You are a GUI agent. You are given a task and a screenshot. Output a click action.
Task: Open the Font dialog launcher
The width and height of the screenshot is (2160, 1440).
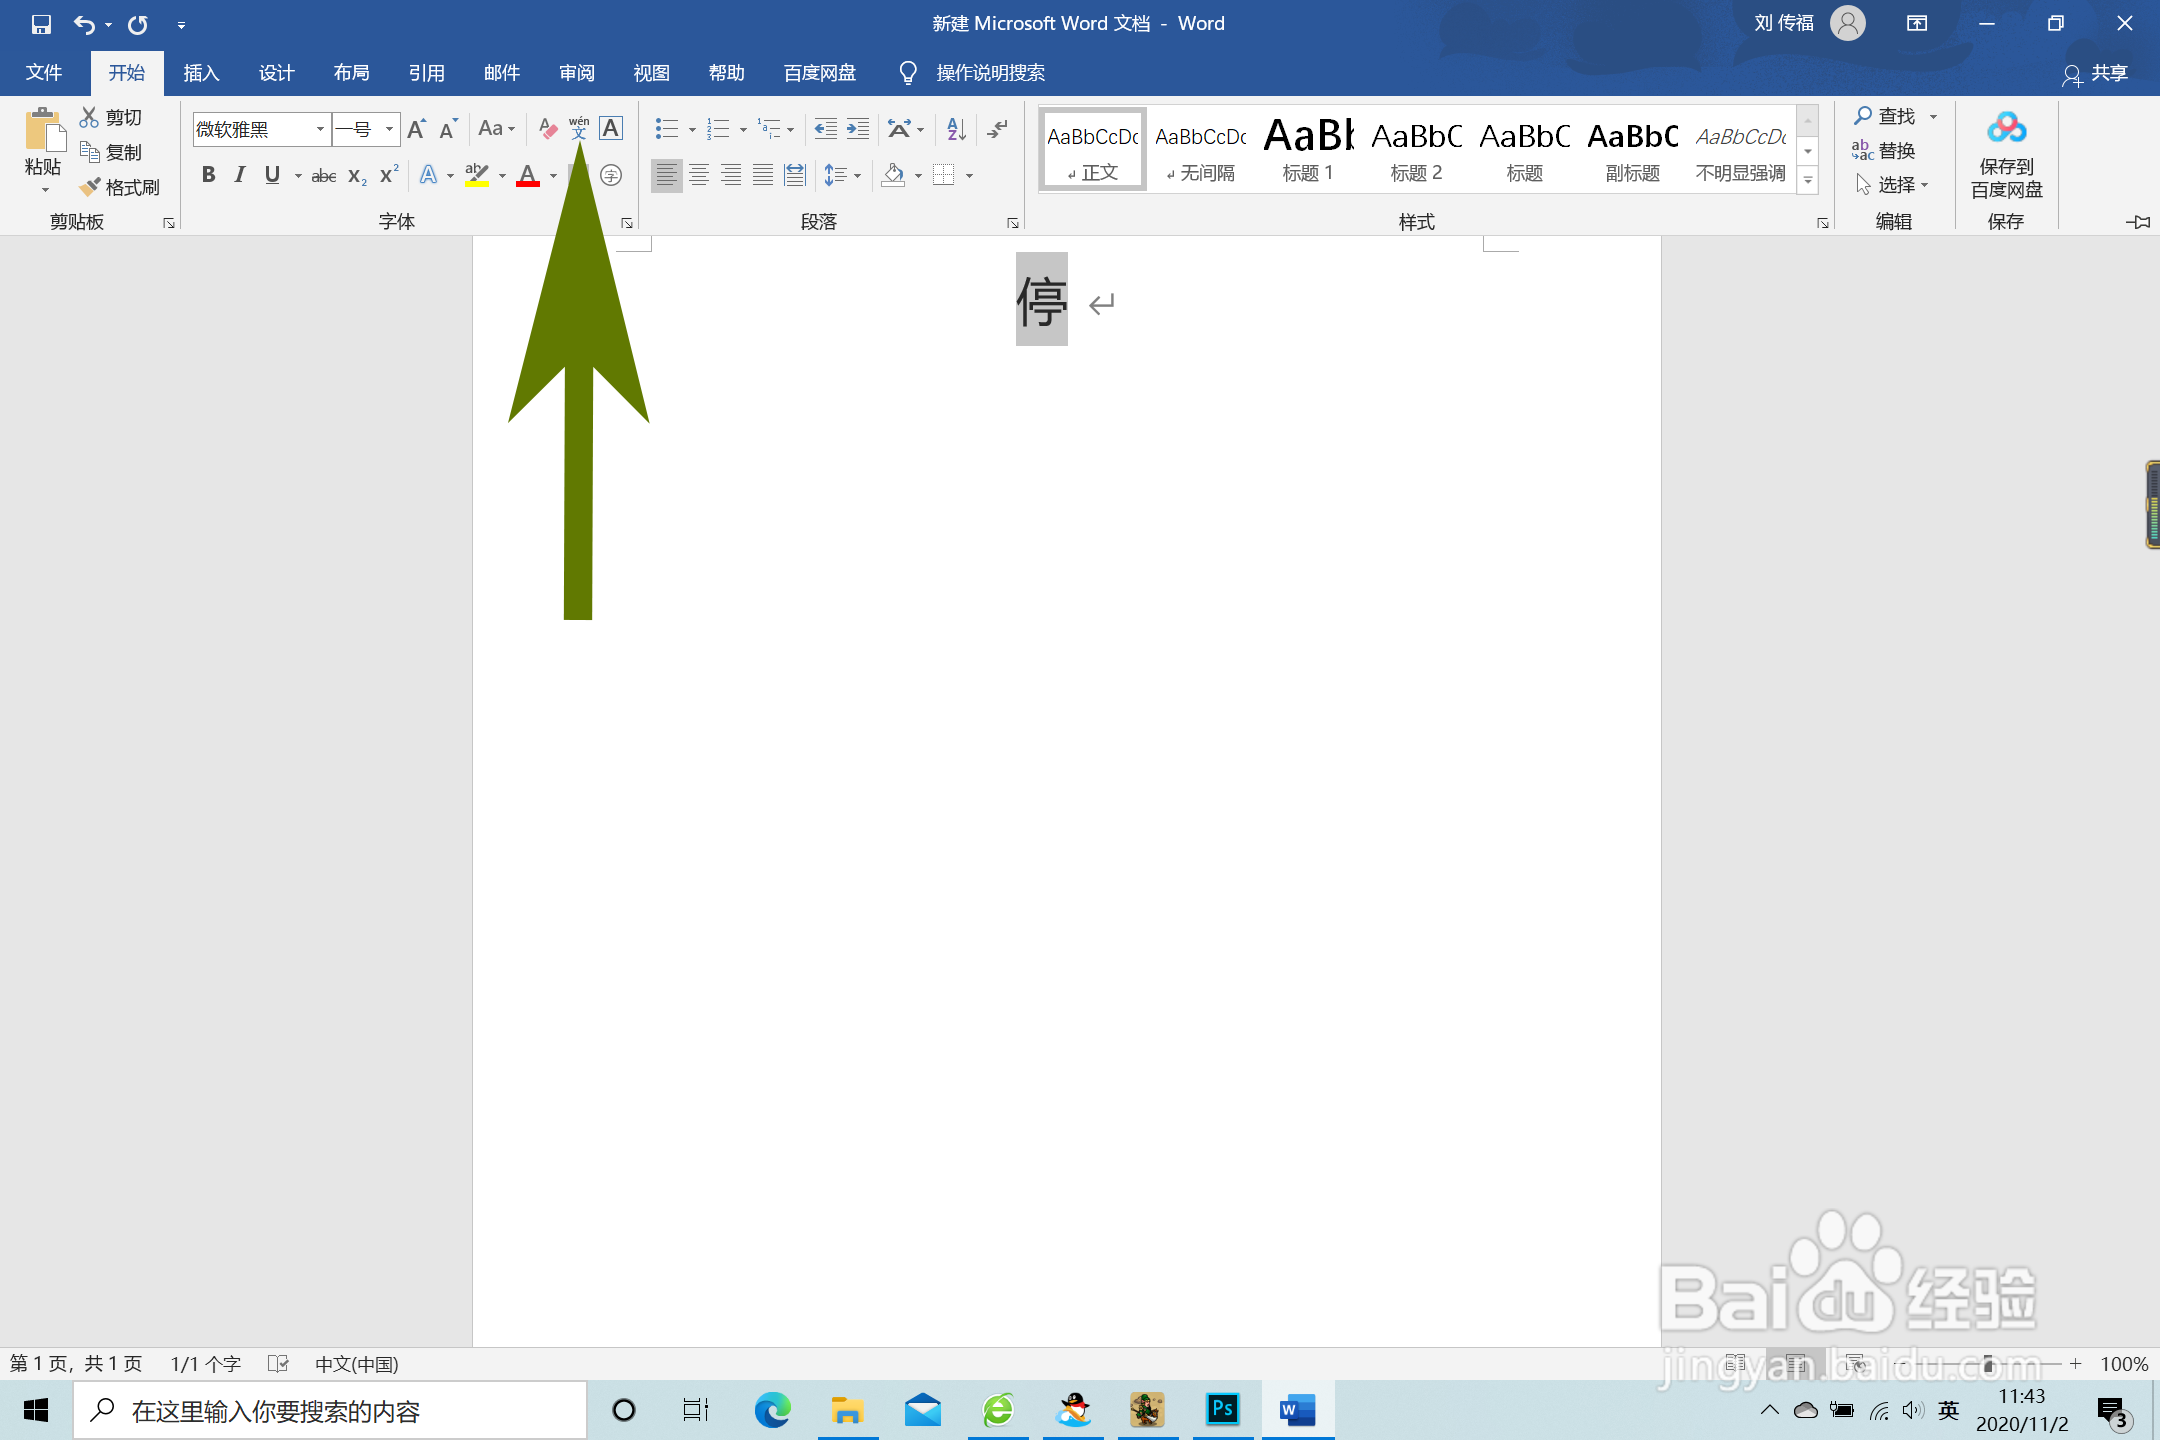click(627, 223)
